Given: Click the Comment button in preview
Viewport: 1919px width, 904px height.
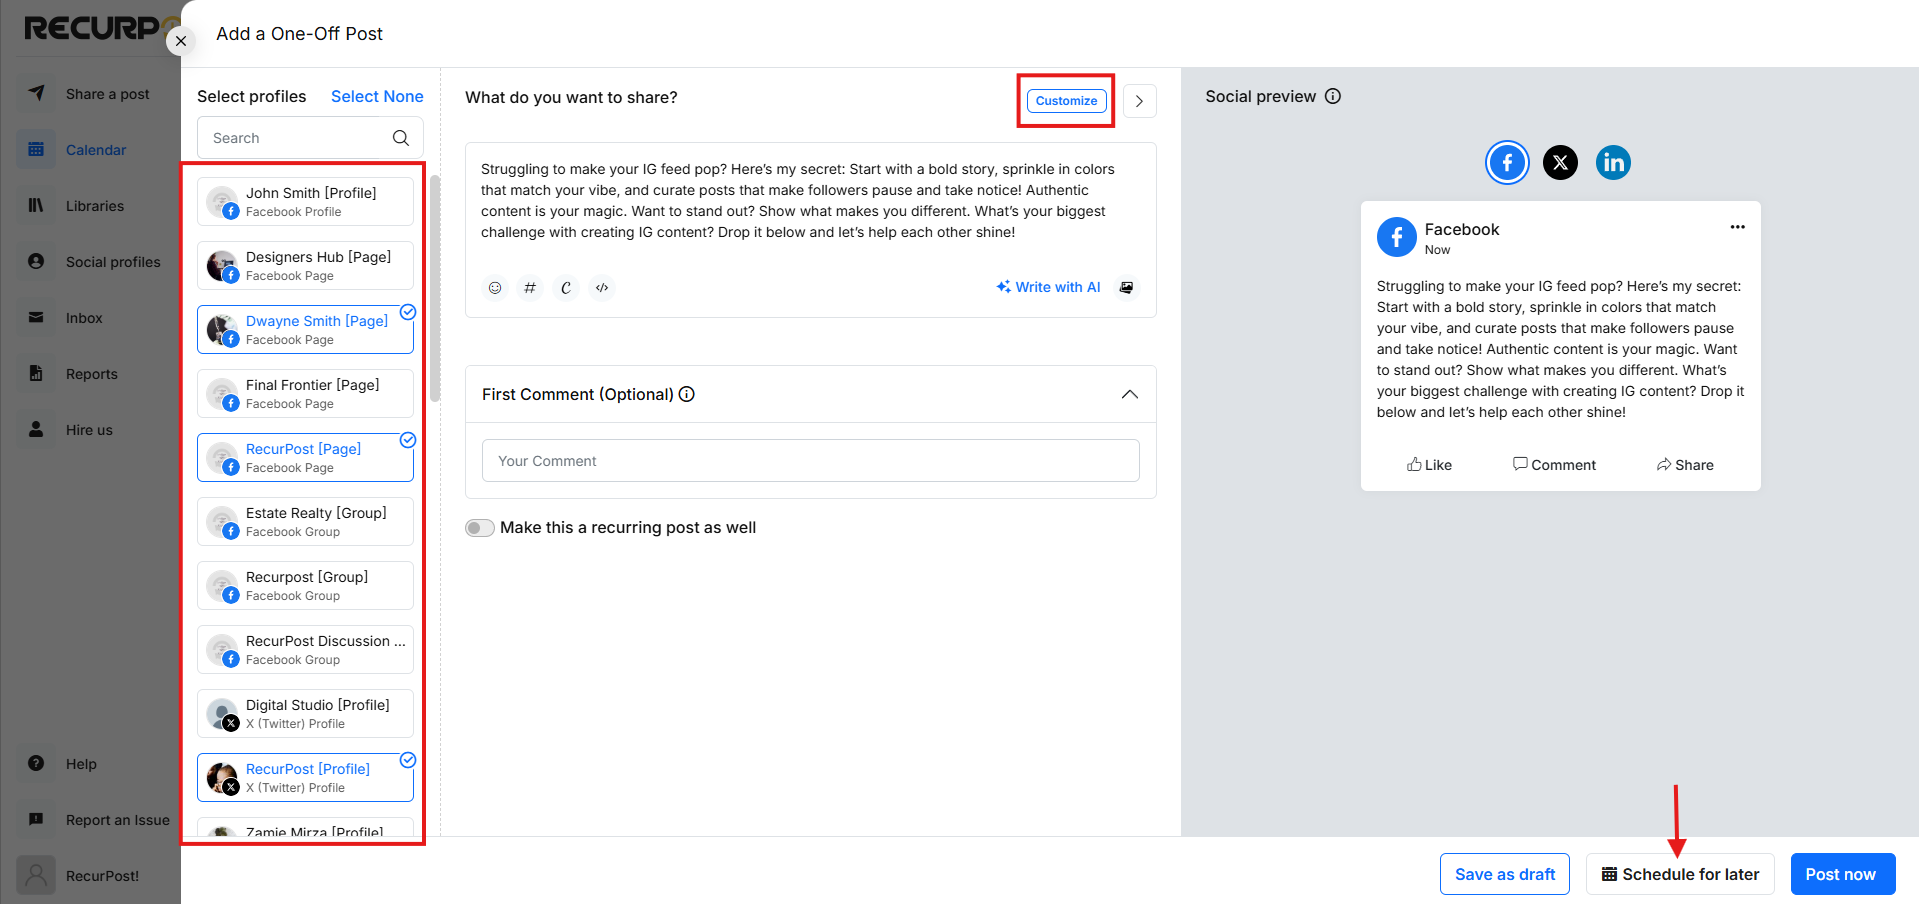Looking at the screenshot, I should 1554,465.
